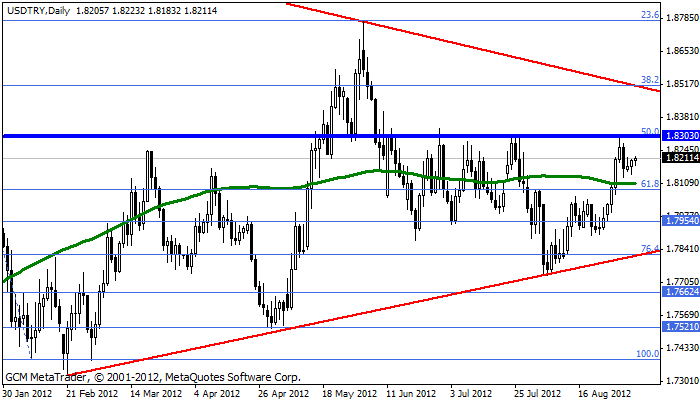Select the 23.6 Fibonacci level label
This screenshot has width=700, height=402.
tap(650, 15)
